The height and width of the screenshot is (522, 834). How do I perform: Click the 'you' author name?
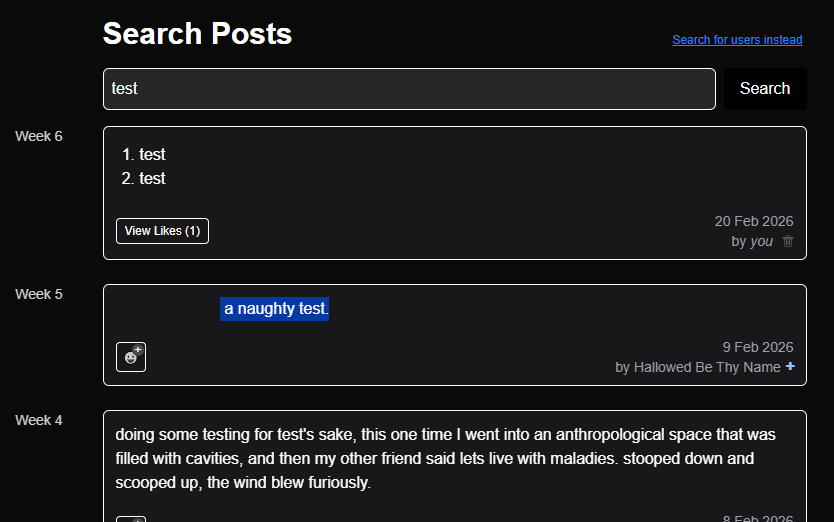761,241
